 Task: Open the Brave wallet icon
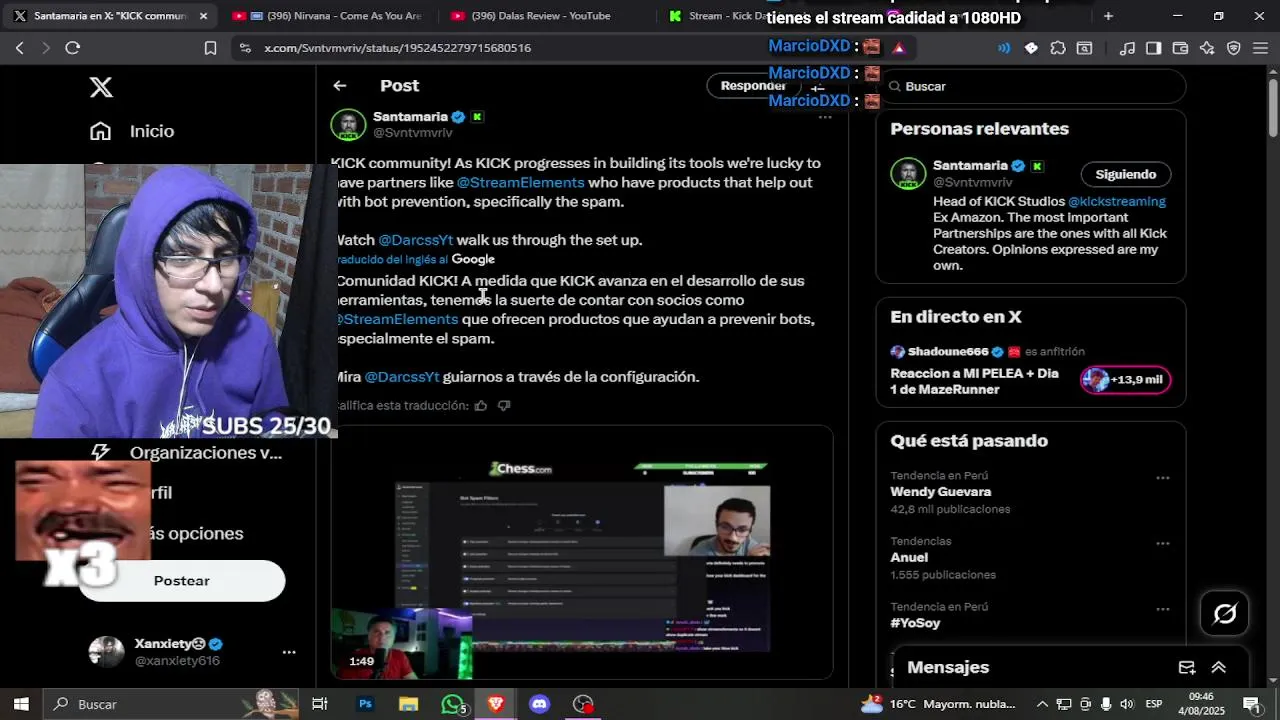(1180, 47)
